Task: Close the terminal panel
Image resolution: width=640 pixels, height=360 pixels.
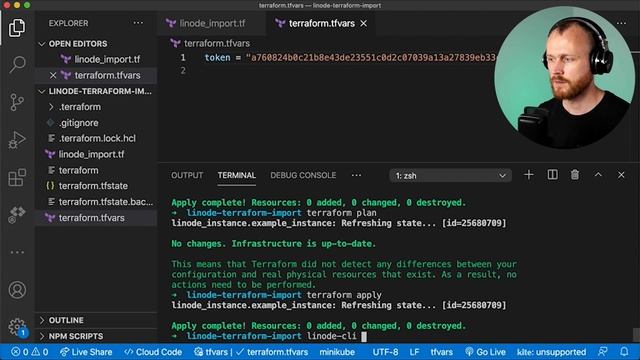Action: pyautogui.click(x=621, y=175)
